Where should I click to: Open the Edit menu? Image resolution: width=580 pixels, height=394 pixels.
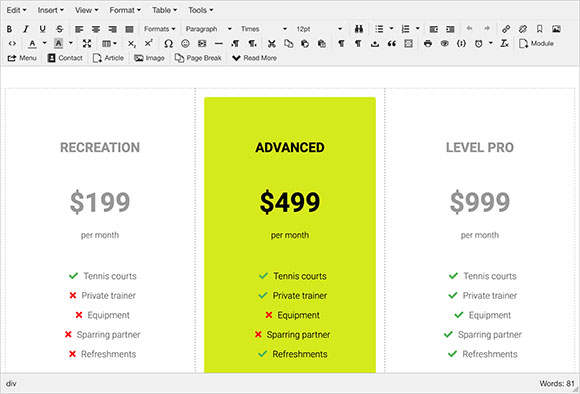[x=16, y=10]
